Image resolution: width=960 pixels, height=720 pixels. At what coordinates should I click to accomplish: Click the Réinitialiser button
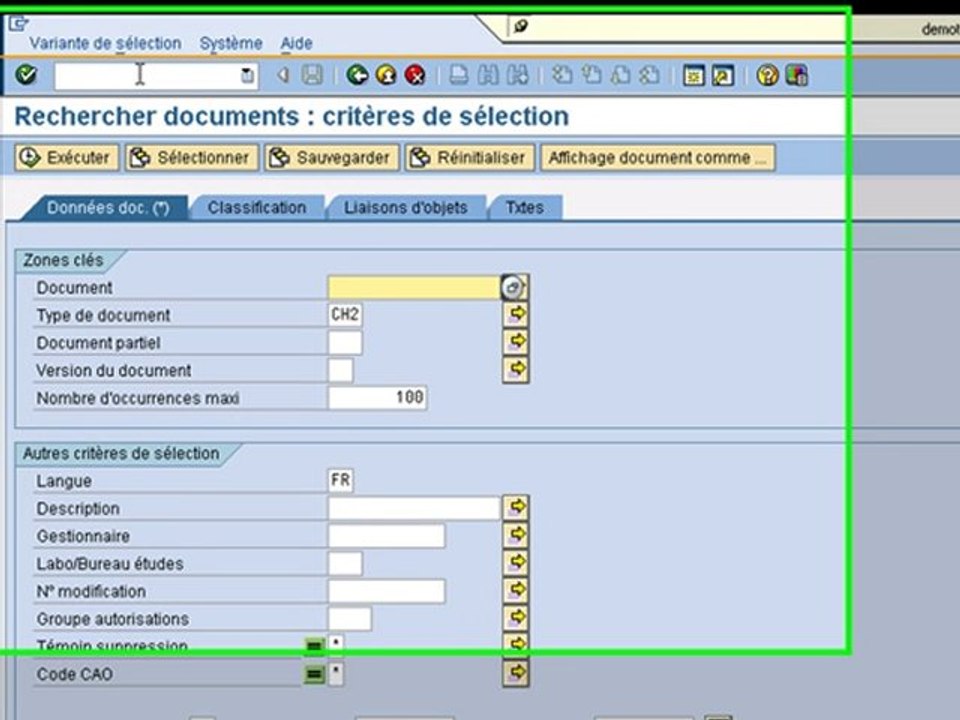click(470, 158)
